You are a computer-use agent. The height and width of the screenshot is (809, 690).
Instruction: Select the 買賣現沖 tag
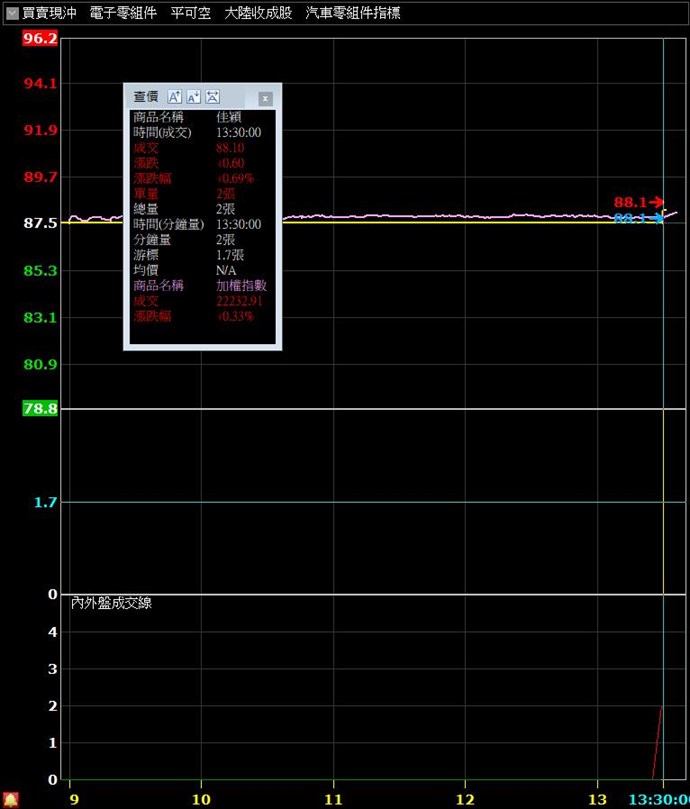(49, 14)
